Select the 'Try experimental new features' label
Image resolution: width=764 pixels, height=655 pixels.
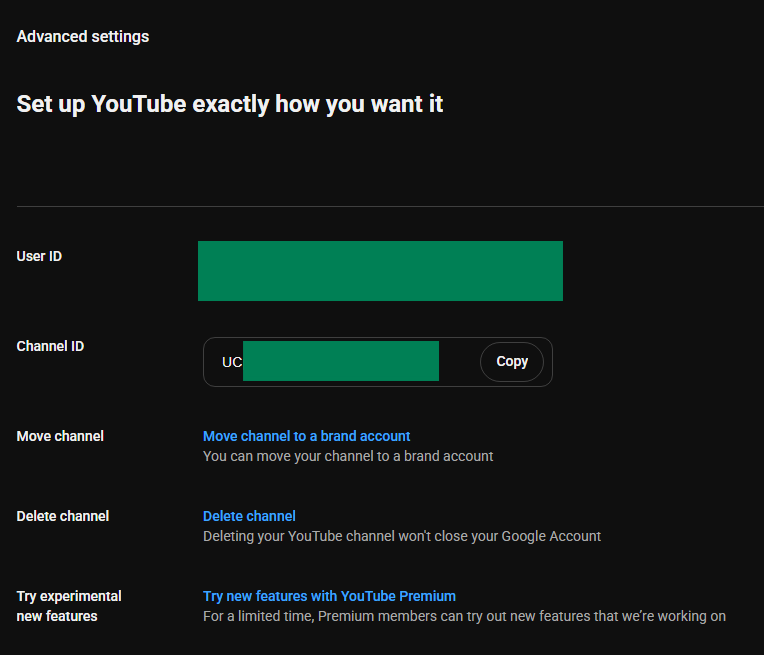pos(69,606)
